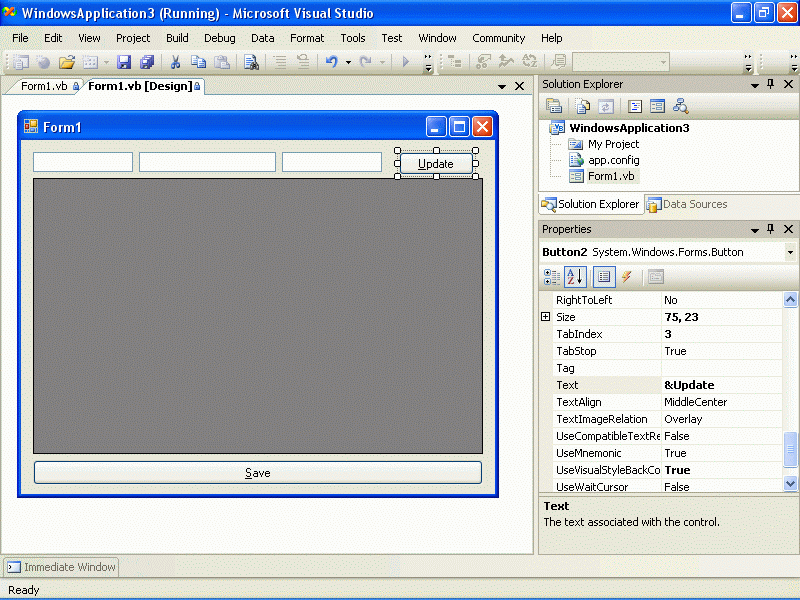Click the Cut scissors toolbar icon
This screenshot has width=800, height=600.
pyautogui.click(x=175, y=62)
